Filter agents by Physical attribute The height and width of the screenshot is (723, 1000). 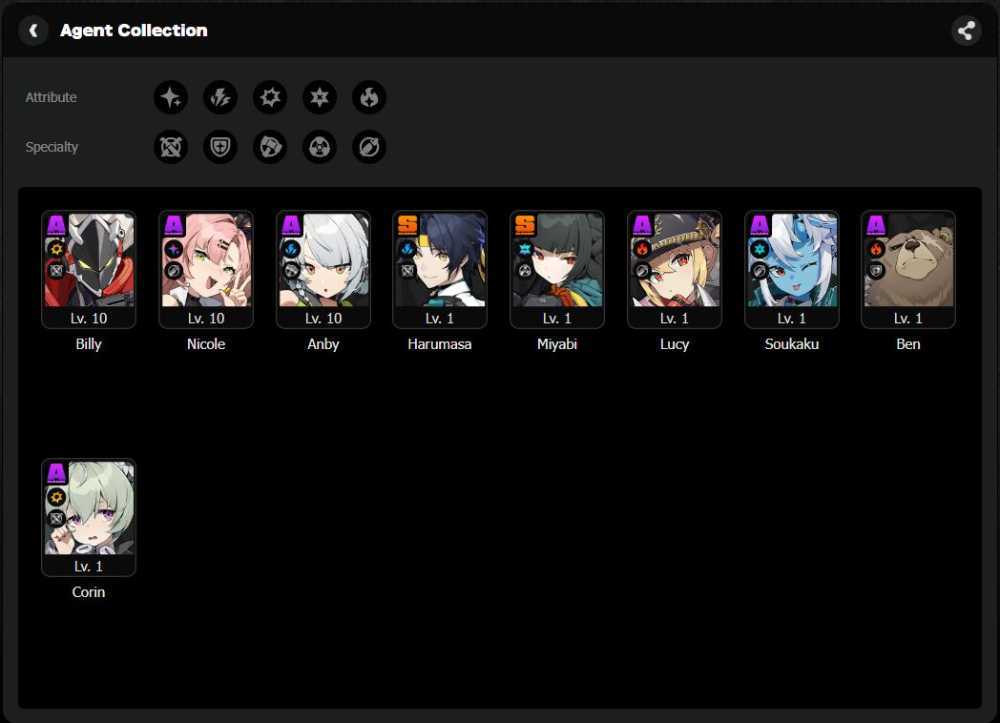click(x=270, y=98)
